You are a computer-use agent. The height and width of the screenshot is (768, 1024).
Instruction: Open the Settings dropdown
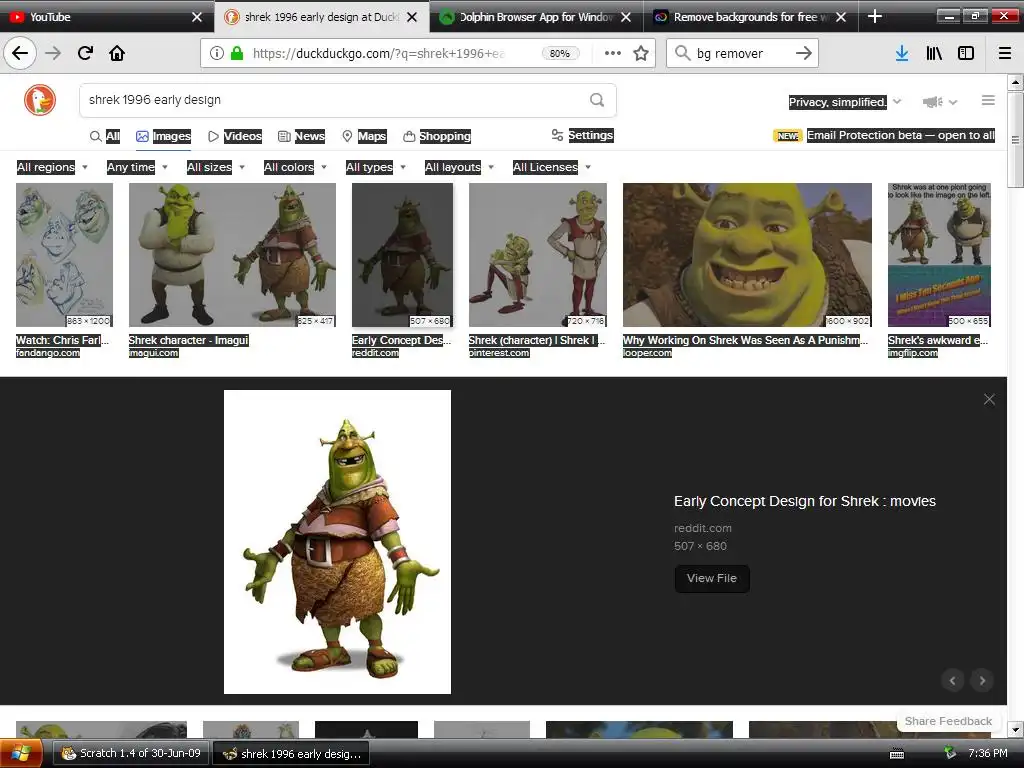pyautogui.click(x=583, y=135)
